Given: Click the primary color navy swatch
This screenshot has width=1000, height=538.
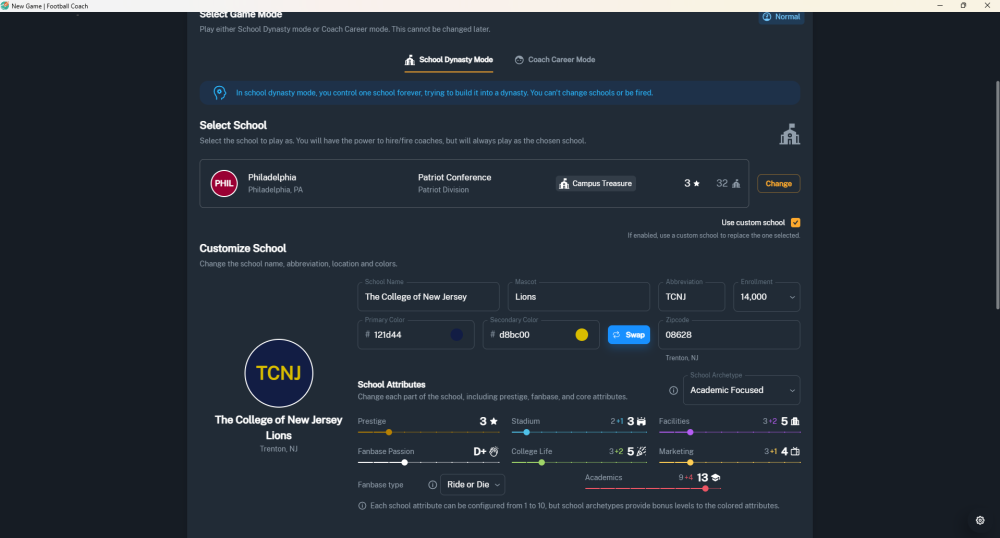Looking at the screenshot, I should pyautogui.click(x=457, y=335).
